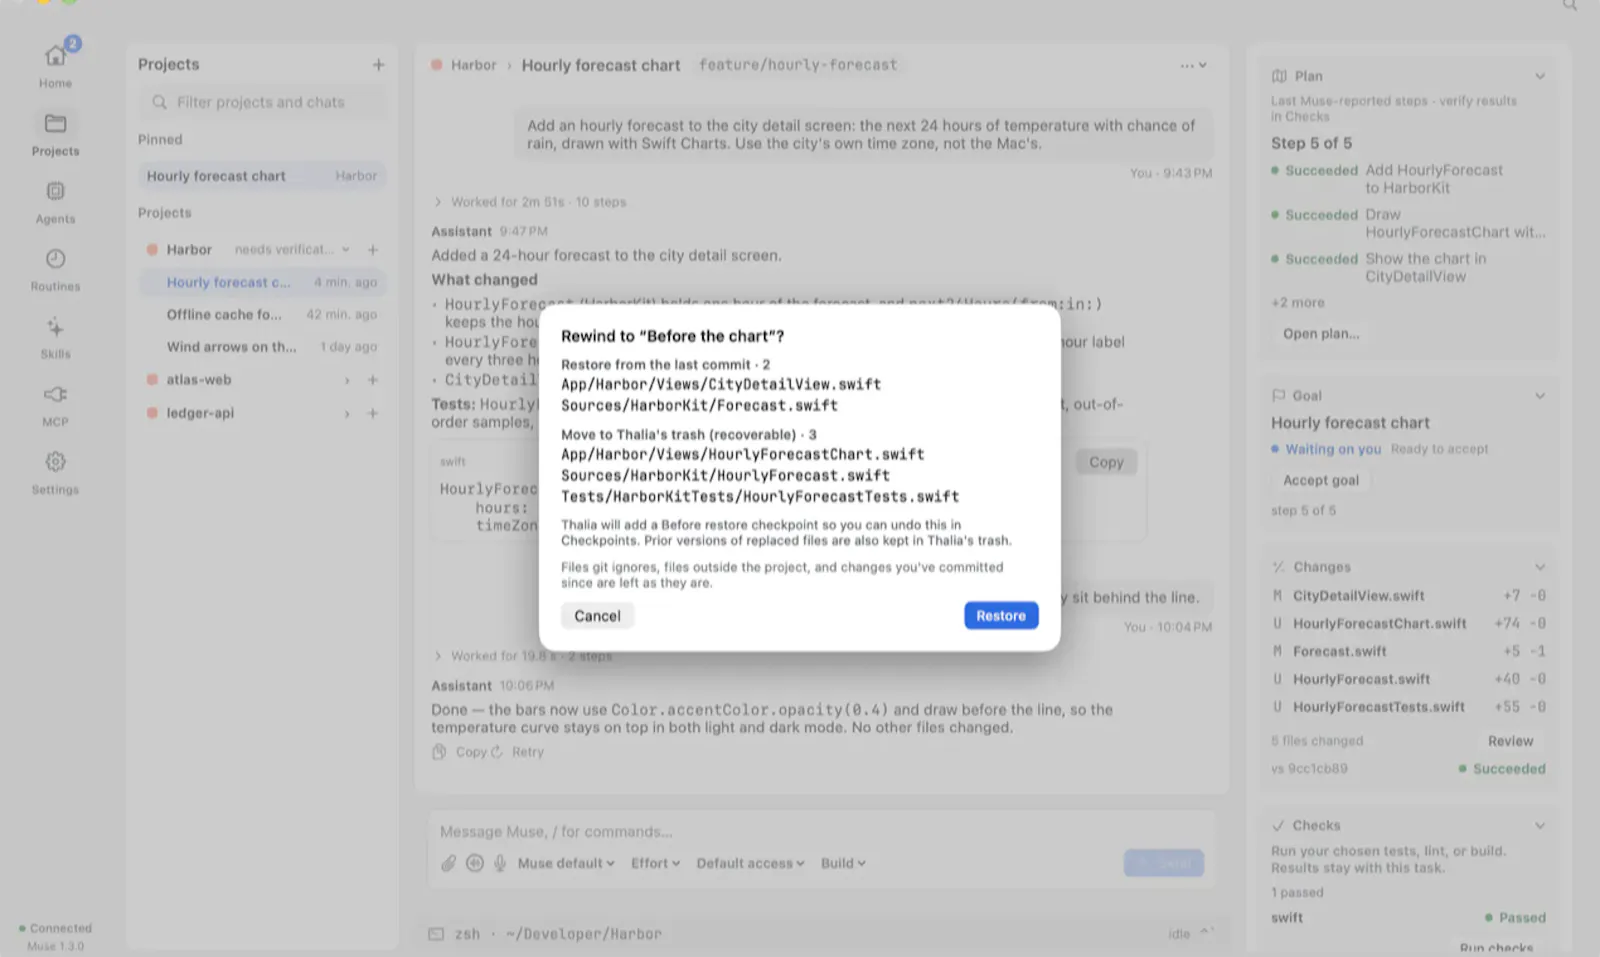Focus the Message Muse input field
Viewport: 1600px width, 957px height.
(820, 832)
